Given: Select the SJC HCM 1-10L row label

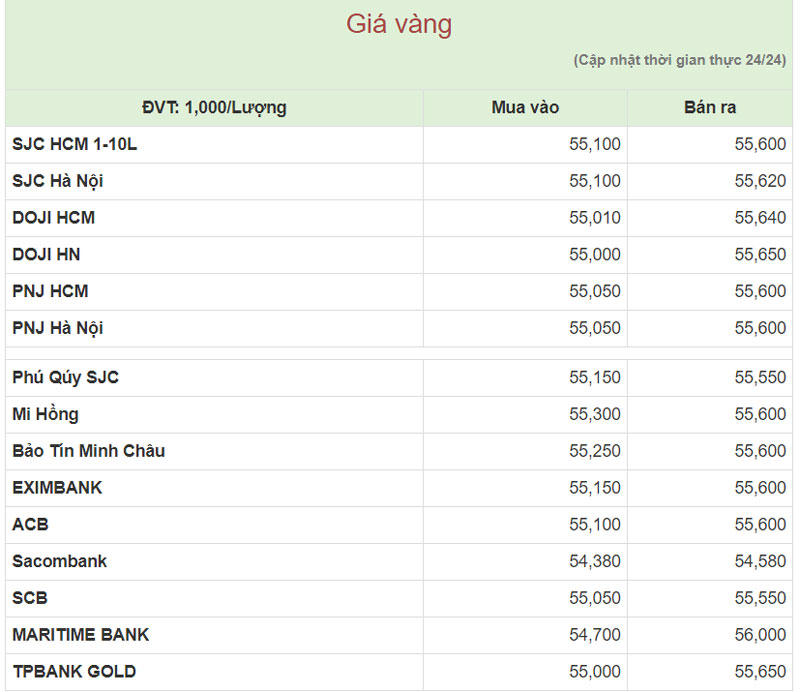Looking at the screenshot, I should coord(75,144).
